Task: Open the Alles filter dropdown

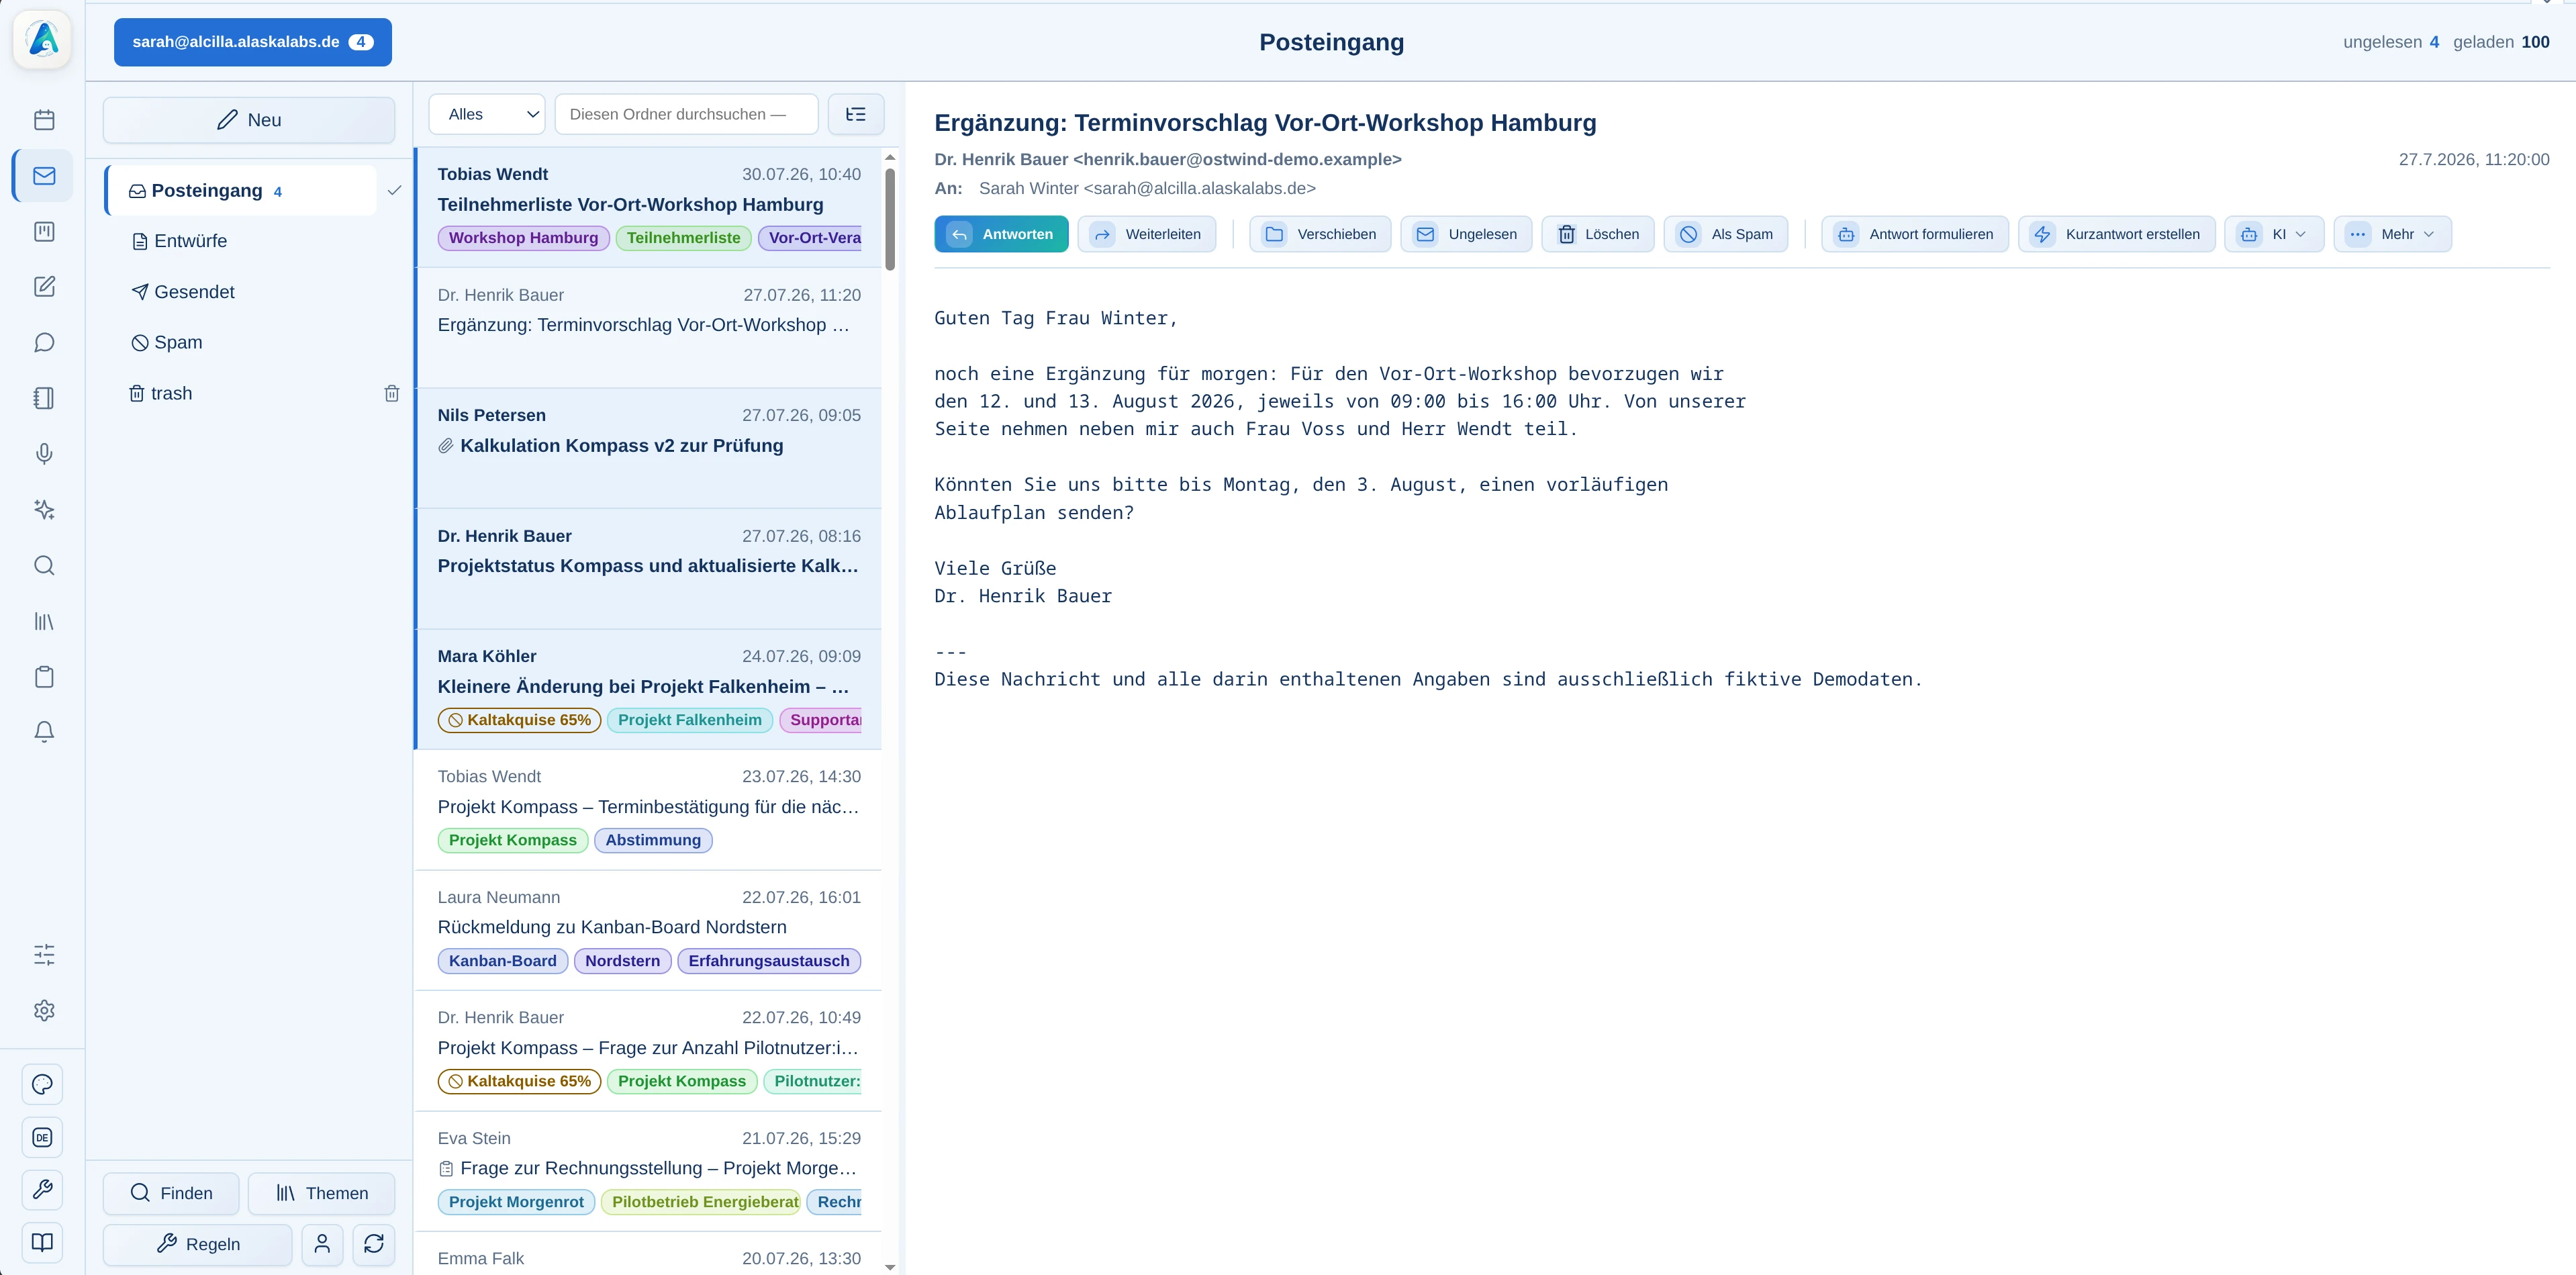Action: tap(487, 114)
